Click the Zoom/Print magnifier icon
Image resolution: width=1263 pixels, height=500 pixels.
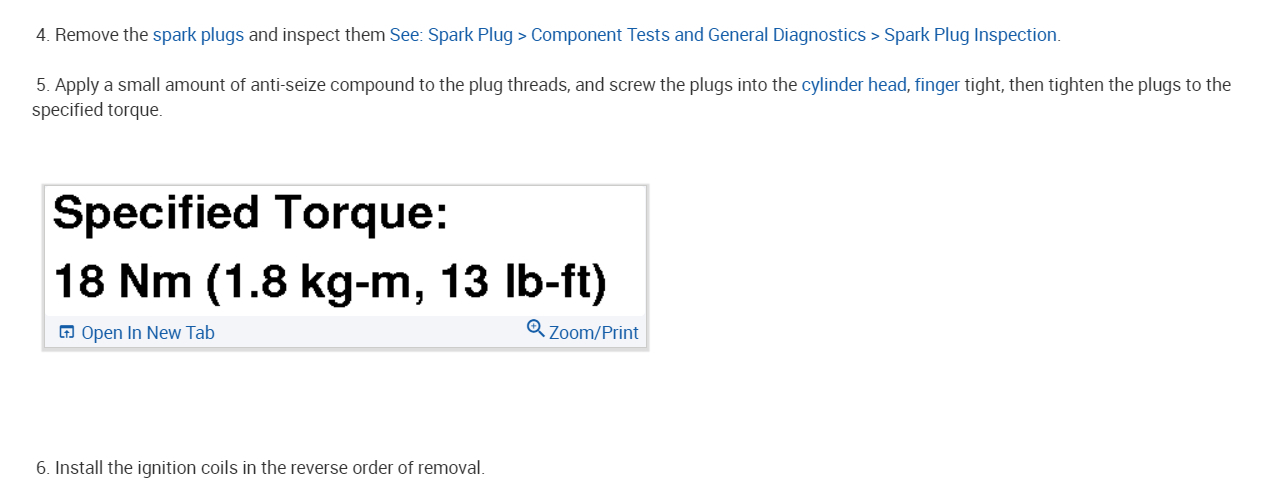(535, 329)
